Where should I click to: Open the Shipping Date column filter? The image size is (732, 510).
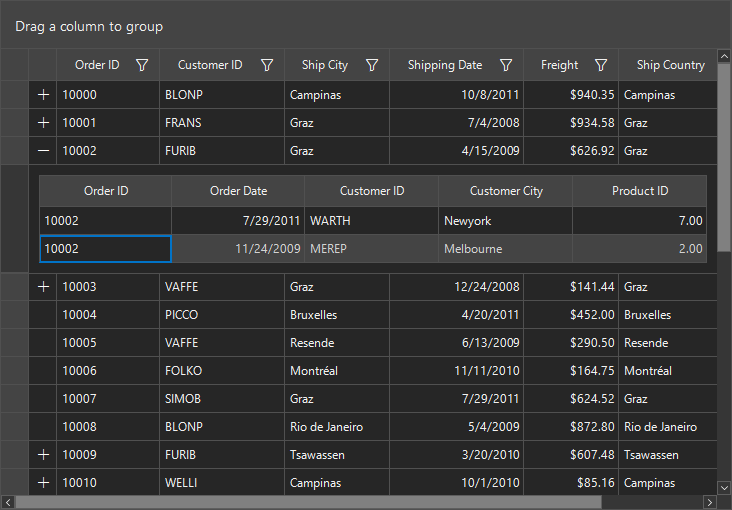tap(506, 65)
